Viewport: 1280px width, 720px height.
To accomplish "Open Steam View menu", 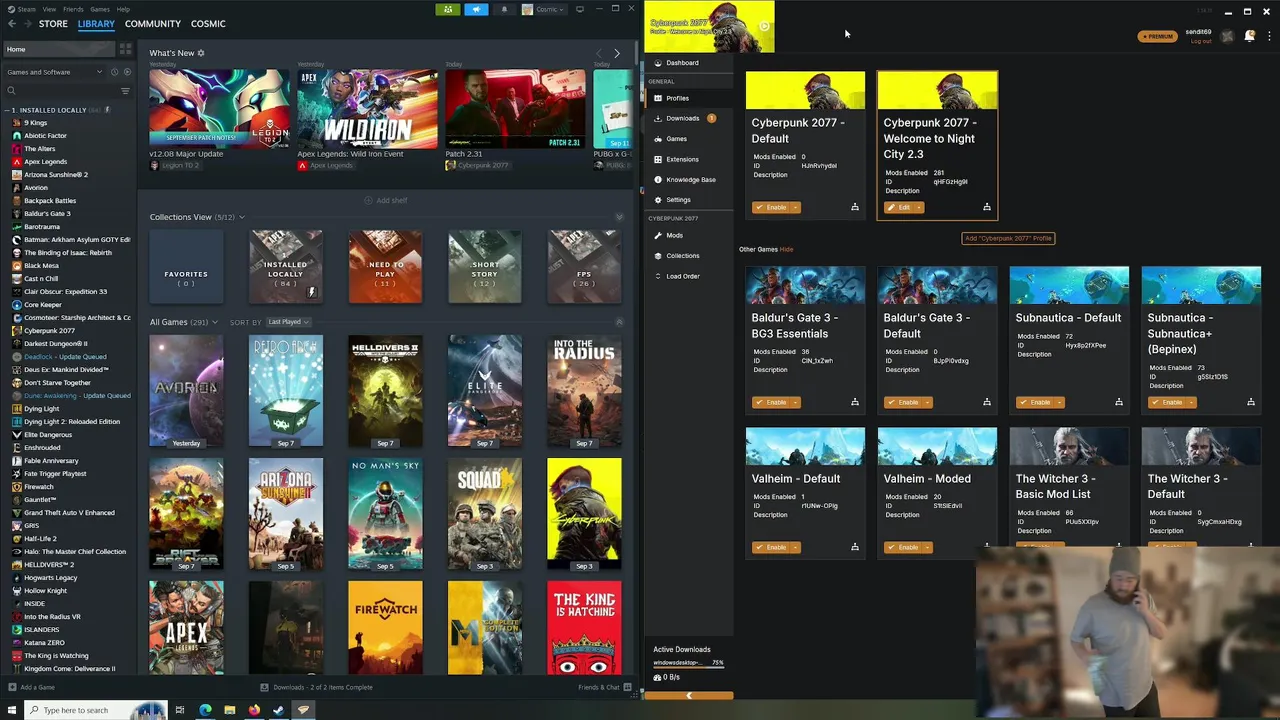I will click(49, 9).
